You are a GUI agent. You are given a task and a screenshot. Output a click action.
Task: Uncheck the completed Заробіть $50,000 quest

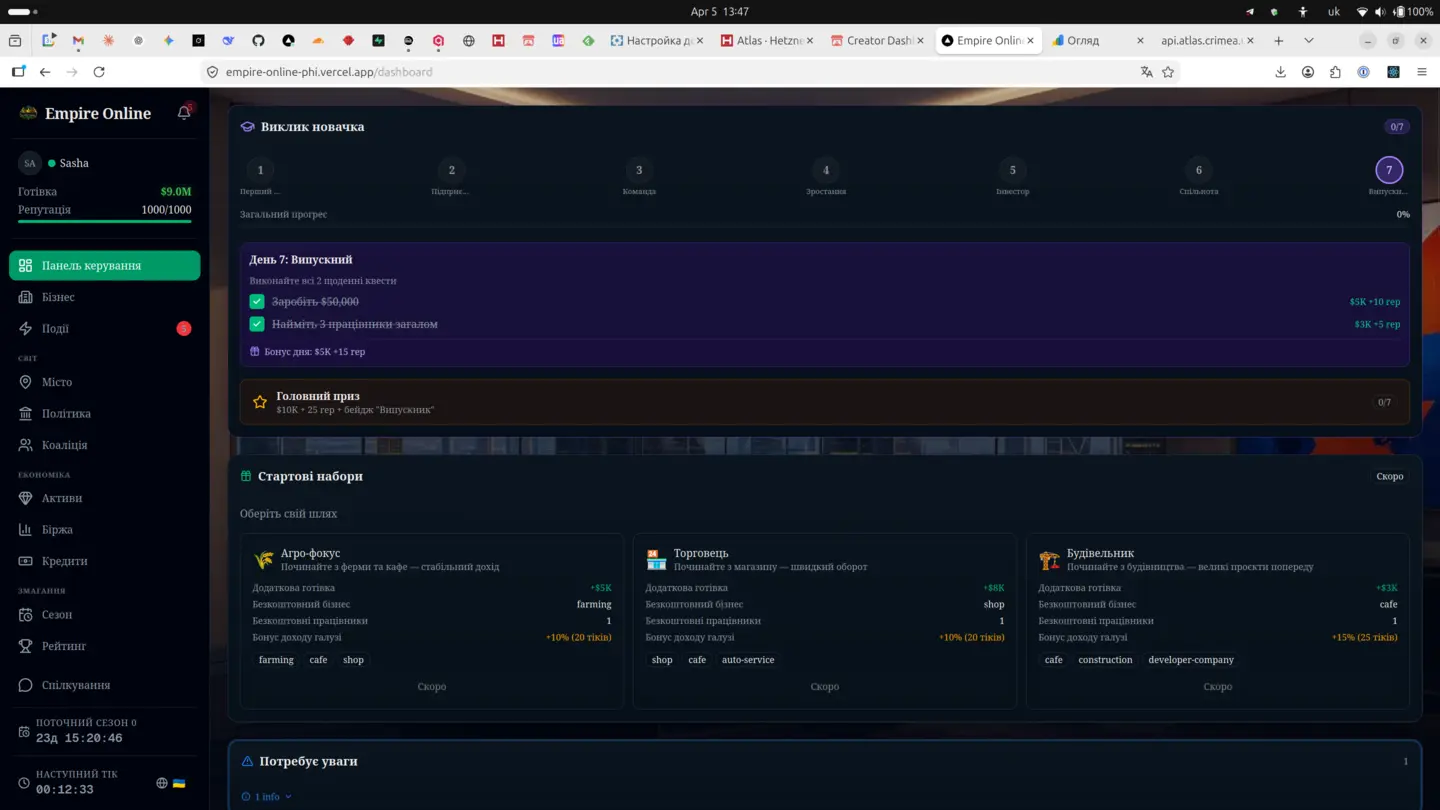click(x=257, y=301)
